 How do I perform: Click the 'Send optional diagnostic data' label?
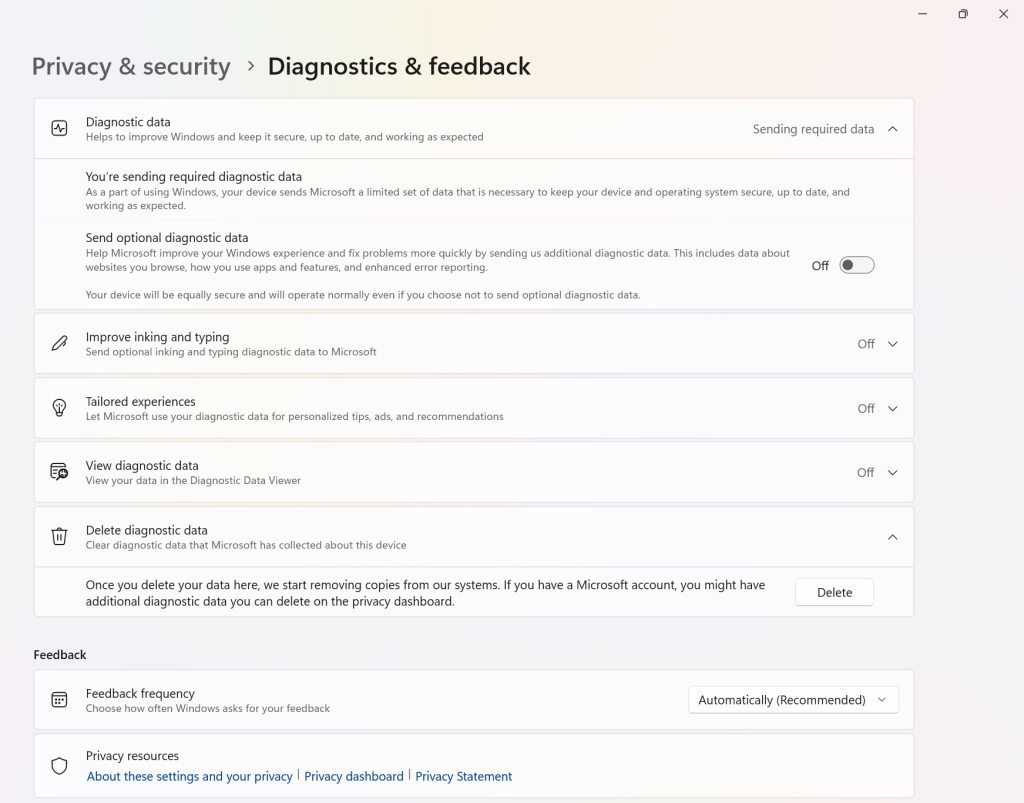coord(167,238)
